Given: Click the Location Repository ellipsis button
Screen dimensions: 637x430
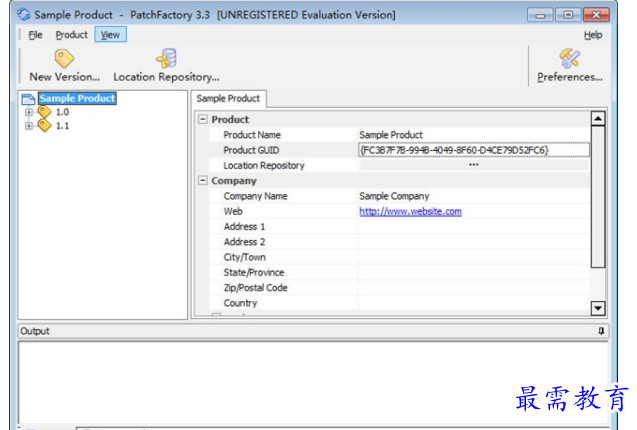Looking at the screenshot, I should (x=473, y=165).
